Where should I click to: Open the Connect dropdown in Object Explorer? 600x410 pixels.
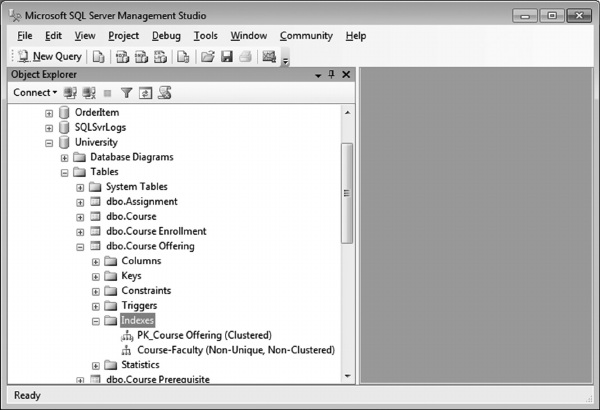click(35, 93)
